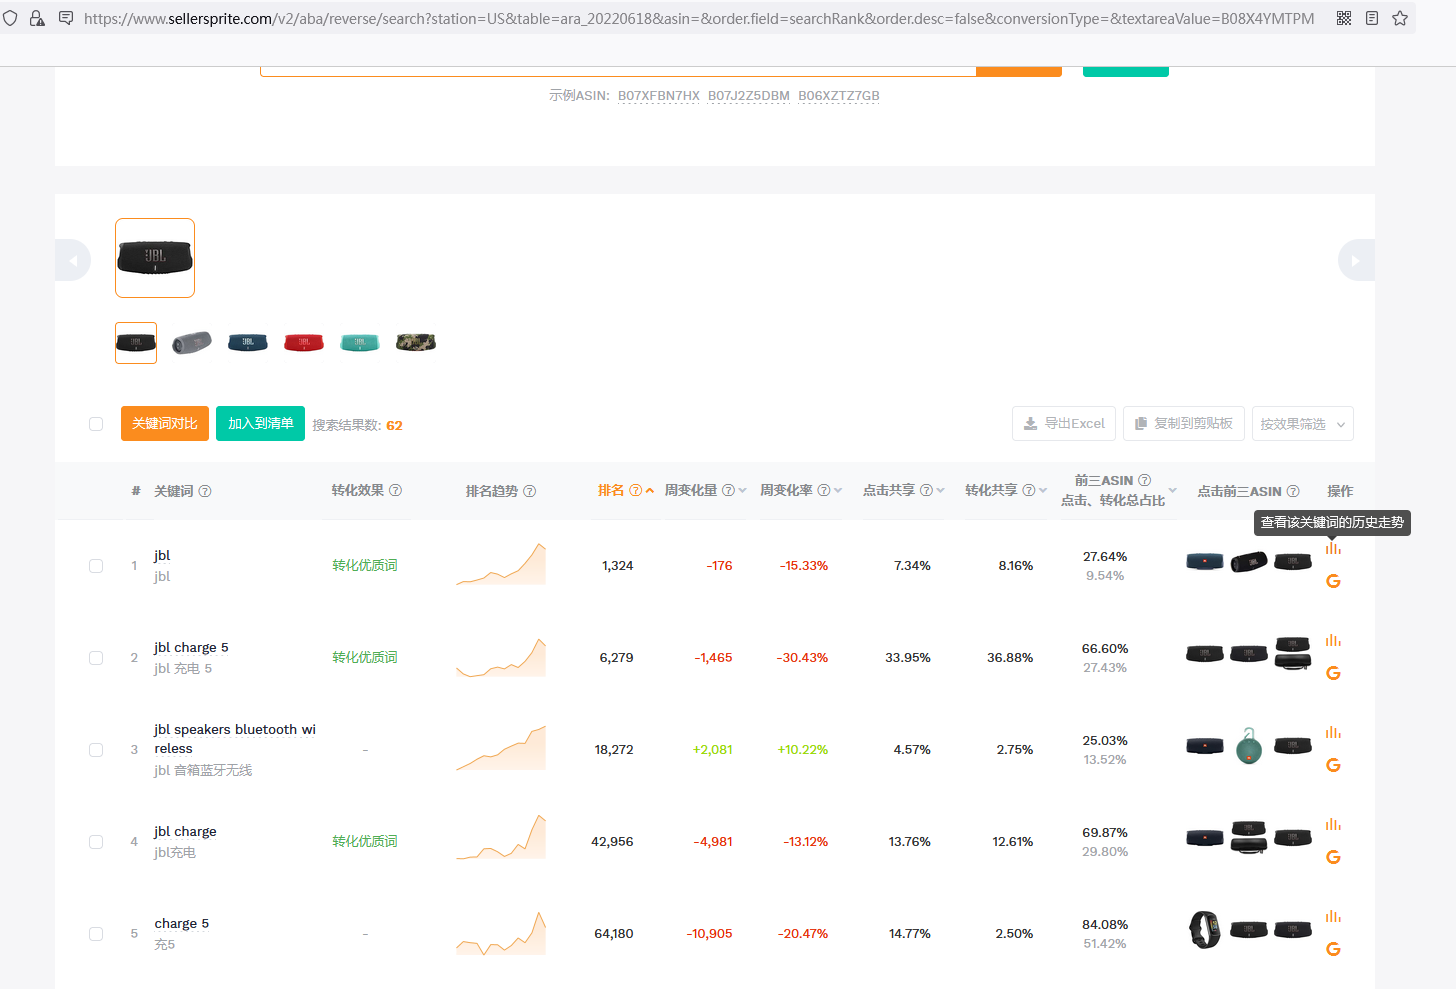Click help icon next to 排名趋势 header
The width and height of the screenshot is (1456, 989).
(530, 491)
